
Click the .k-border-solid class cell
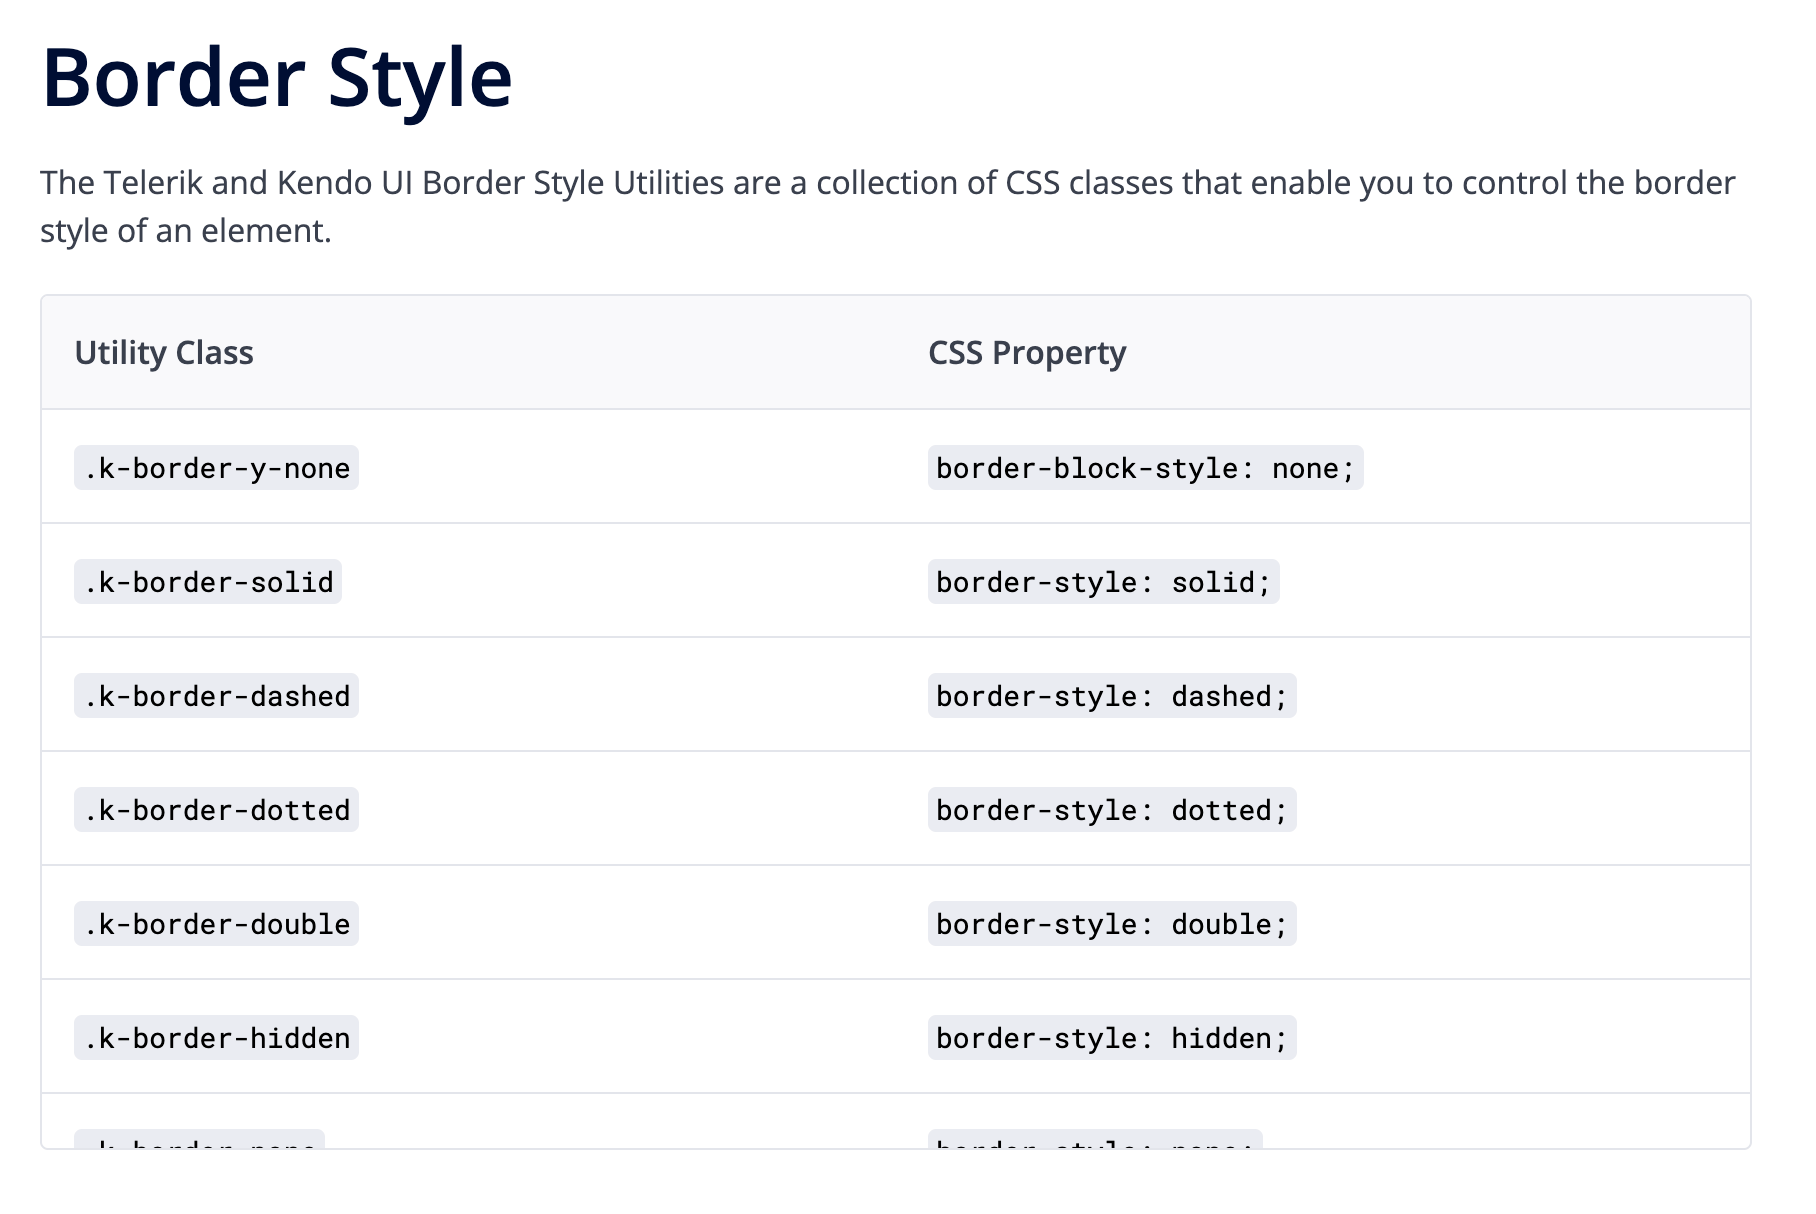click(208, 582)
